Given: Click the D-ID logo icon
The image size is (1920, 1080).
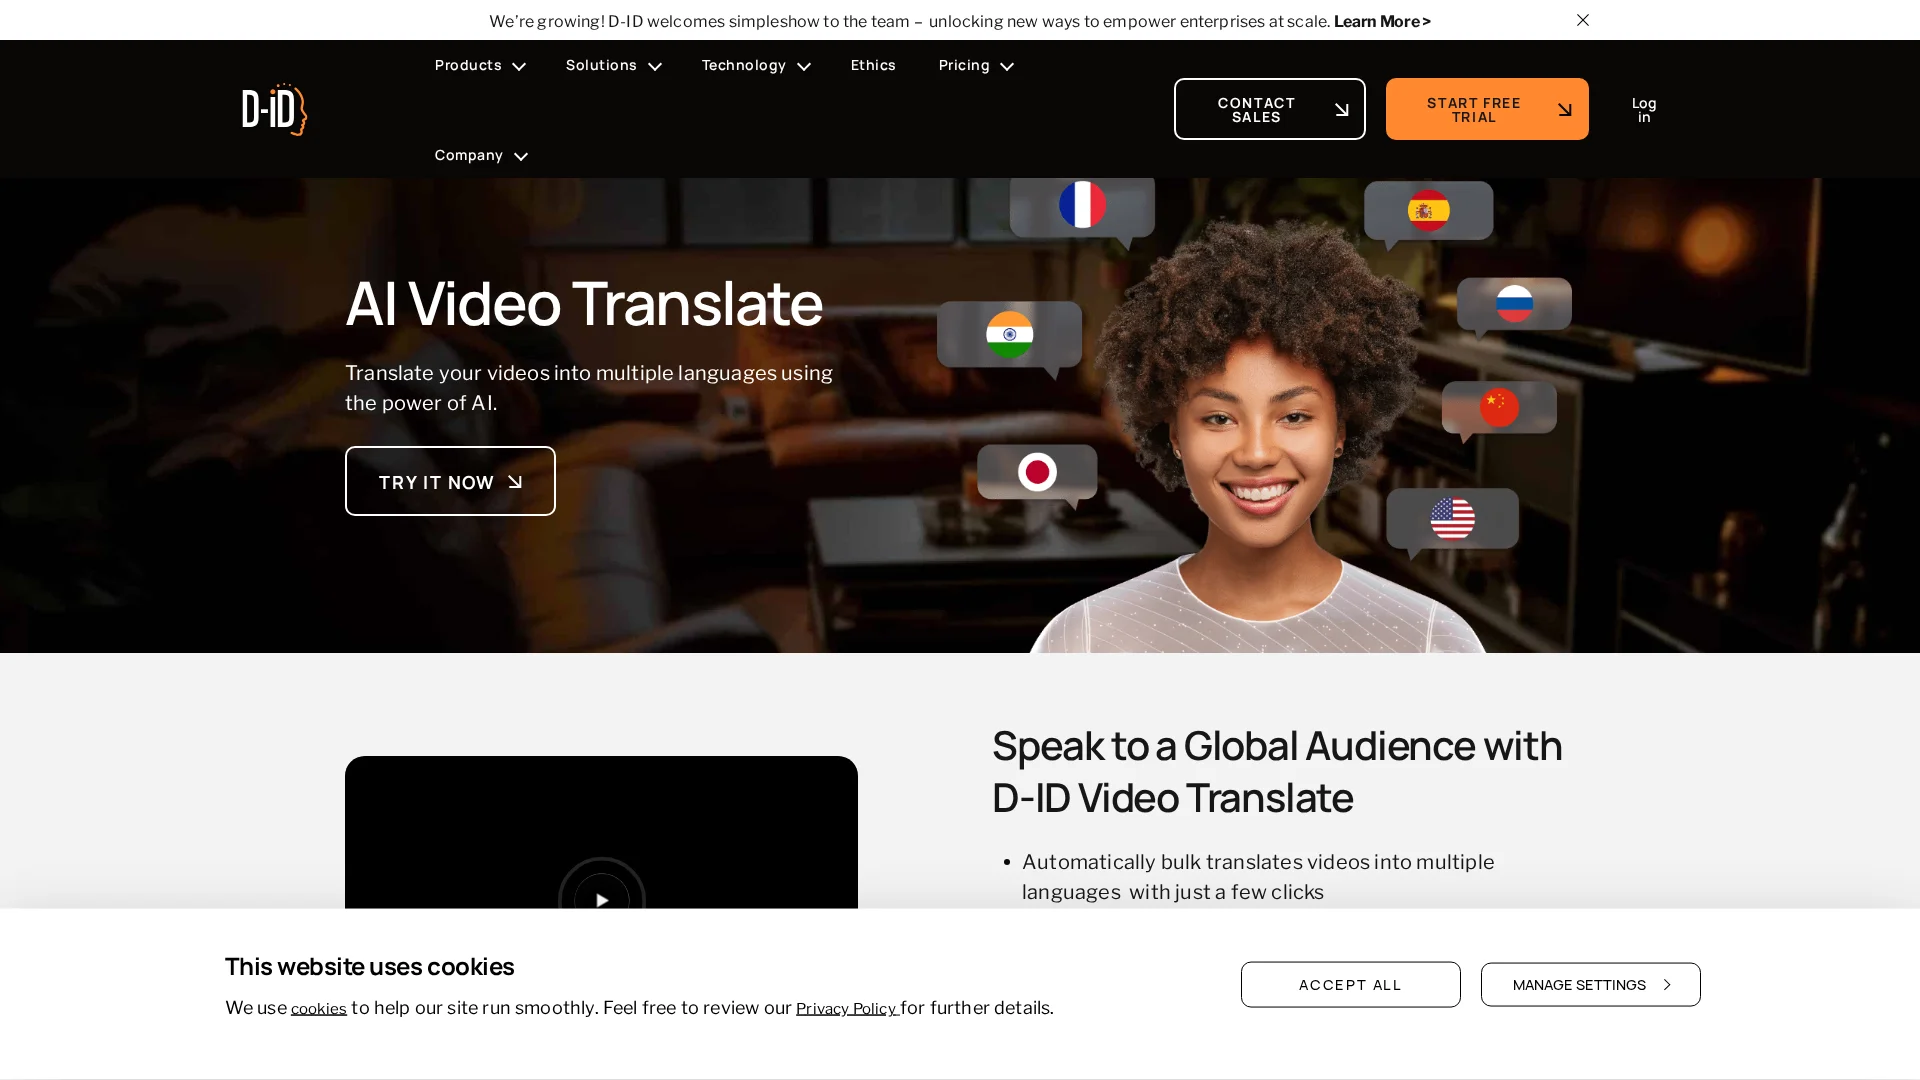Looking at the screenshot, I should tap(274, 109).
